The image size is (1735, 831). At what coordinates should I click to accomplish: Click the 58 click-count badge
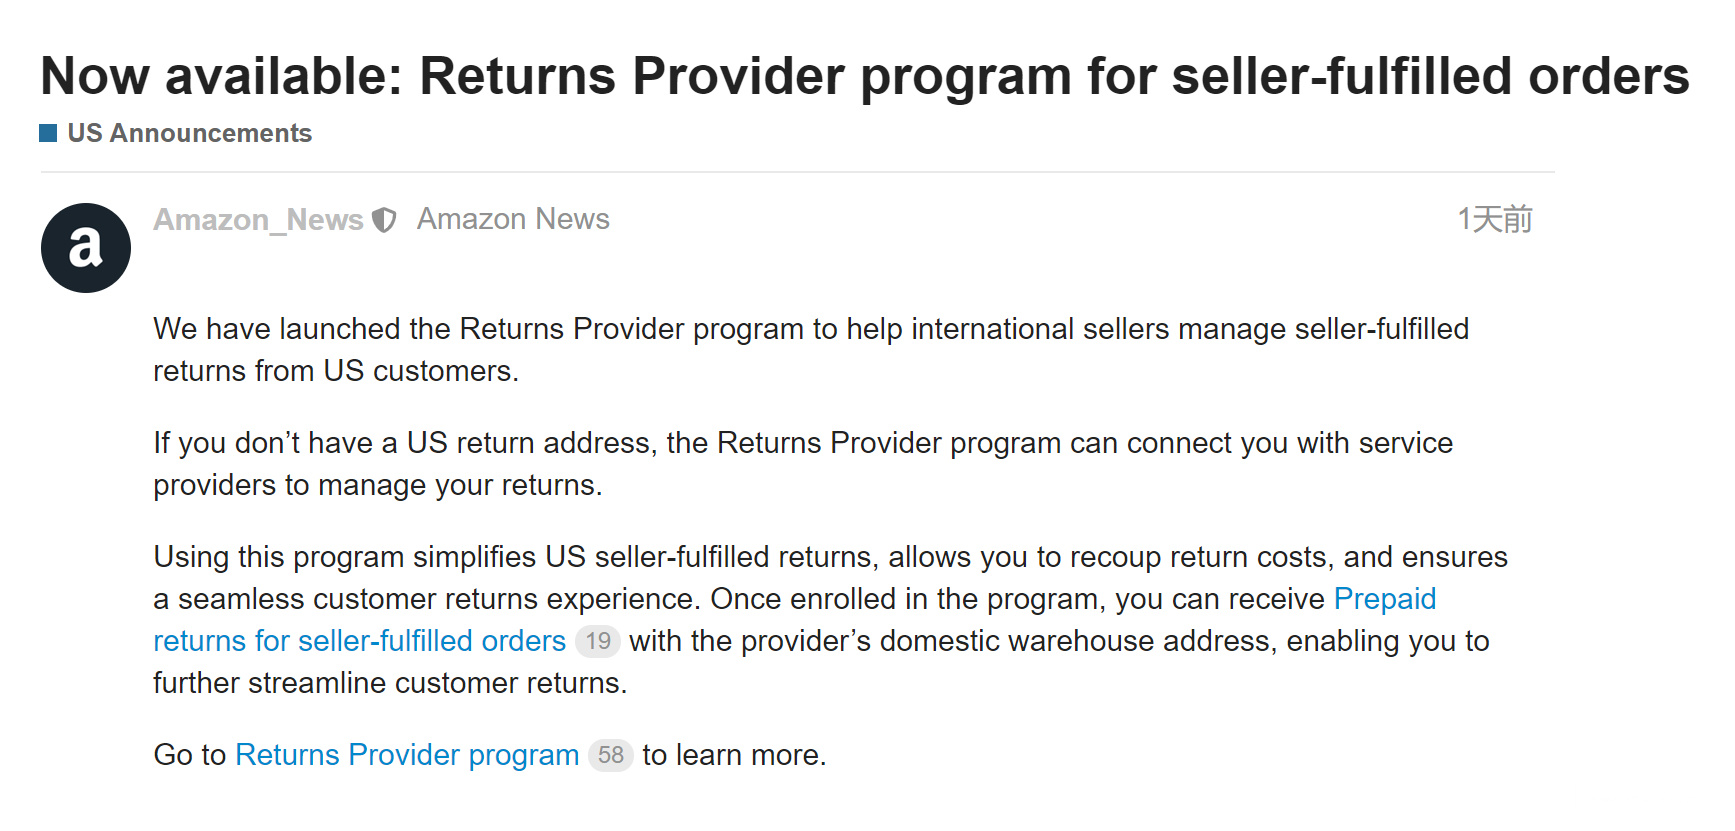coord(611,755)
